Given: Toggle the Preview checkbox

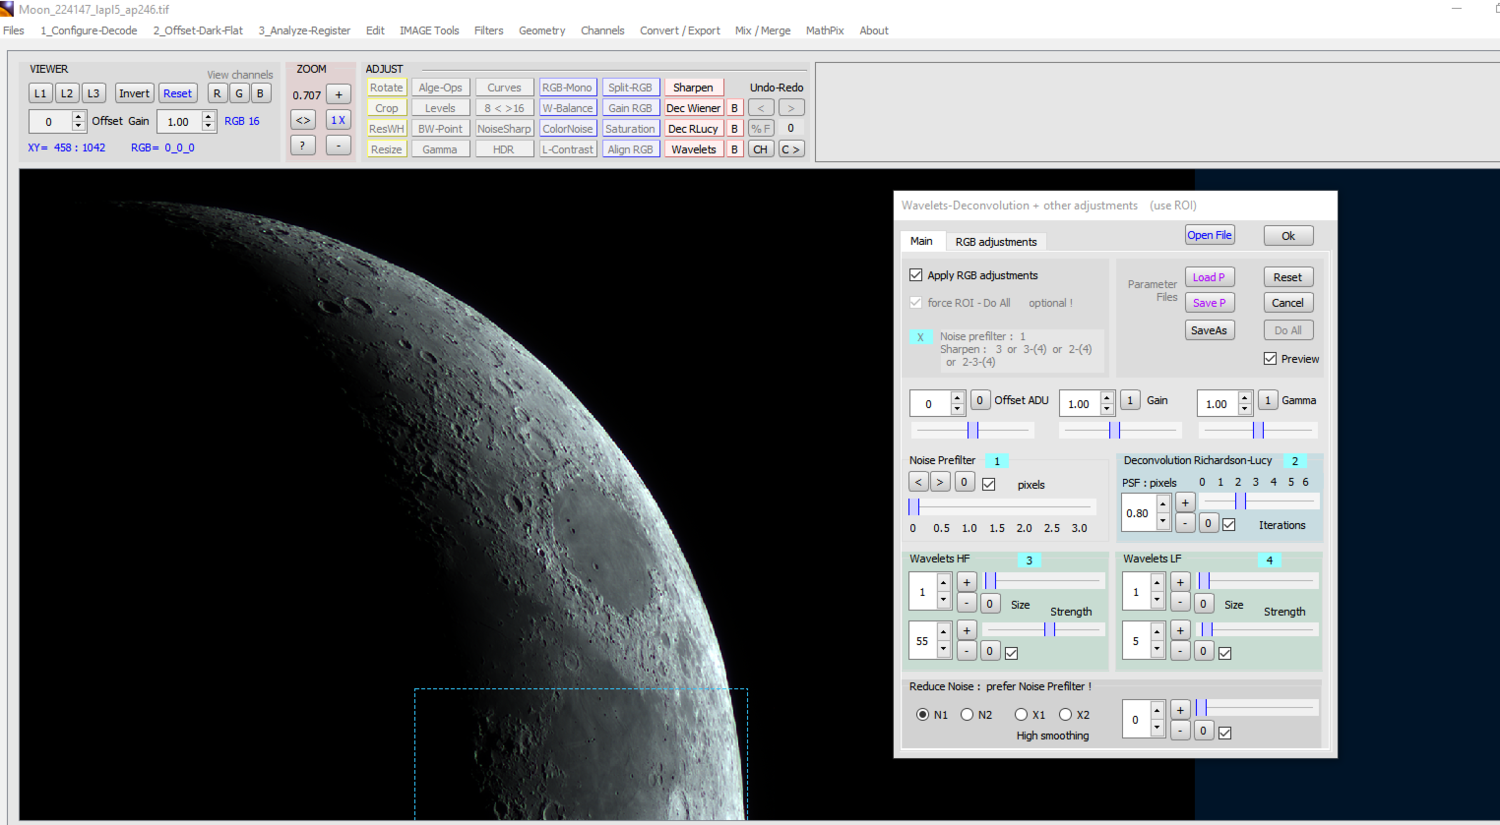Looking at the screenshot, I should click(1270, 359).
